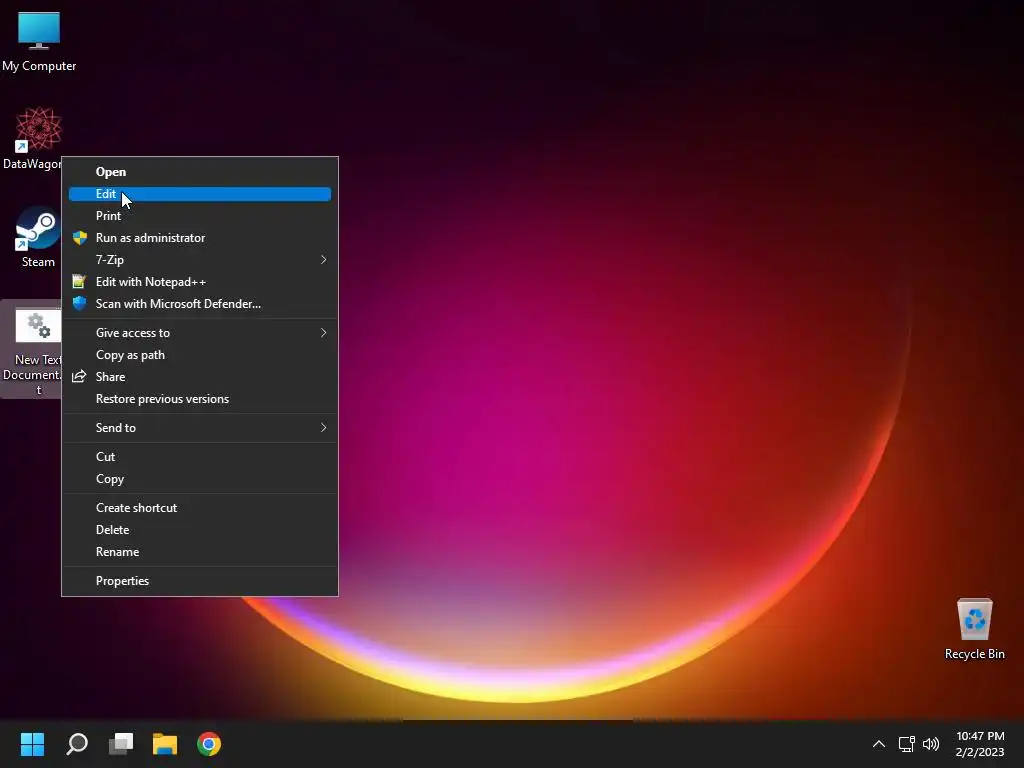This screenshot has height=768, width=1024.
Task: Expand the Send to submenu
Action: [200, 428]
